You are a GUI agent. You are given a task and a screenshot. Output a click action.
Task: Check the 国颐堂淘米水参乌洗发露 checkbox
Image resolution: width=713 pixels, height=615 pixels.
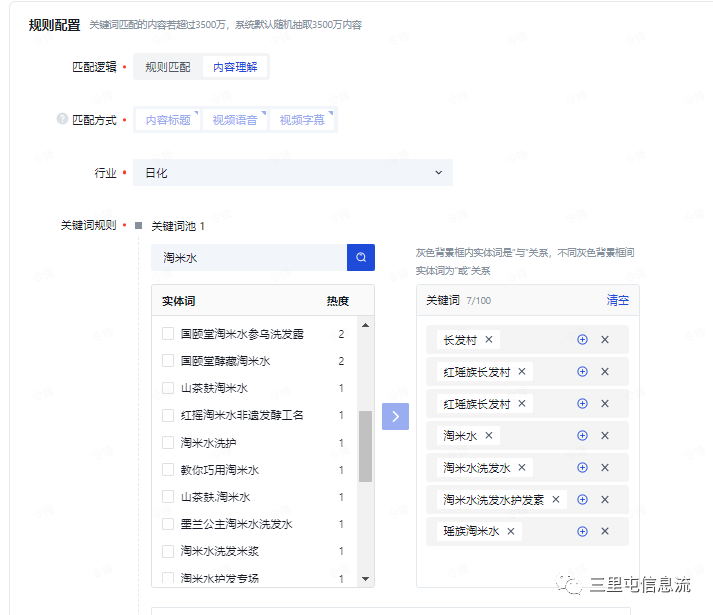pyautogui.click(x=168, y=334)
